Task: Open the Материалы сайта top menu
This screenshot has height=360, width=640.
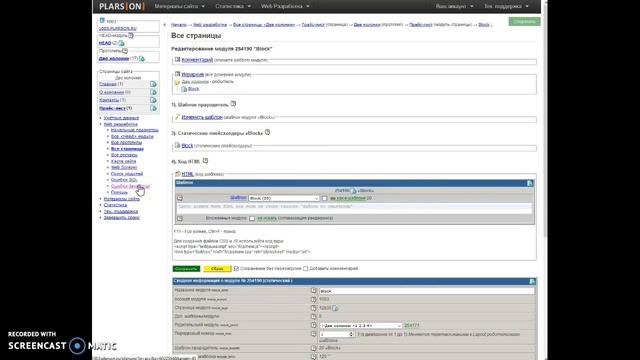Action: 179,6
